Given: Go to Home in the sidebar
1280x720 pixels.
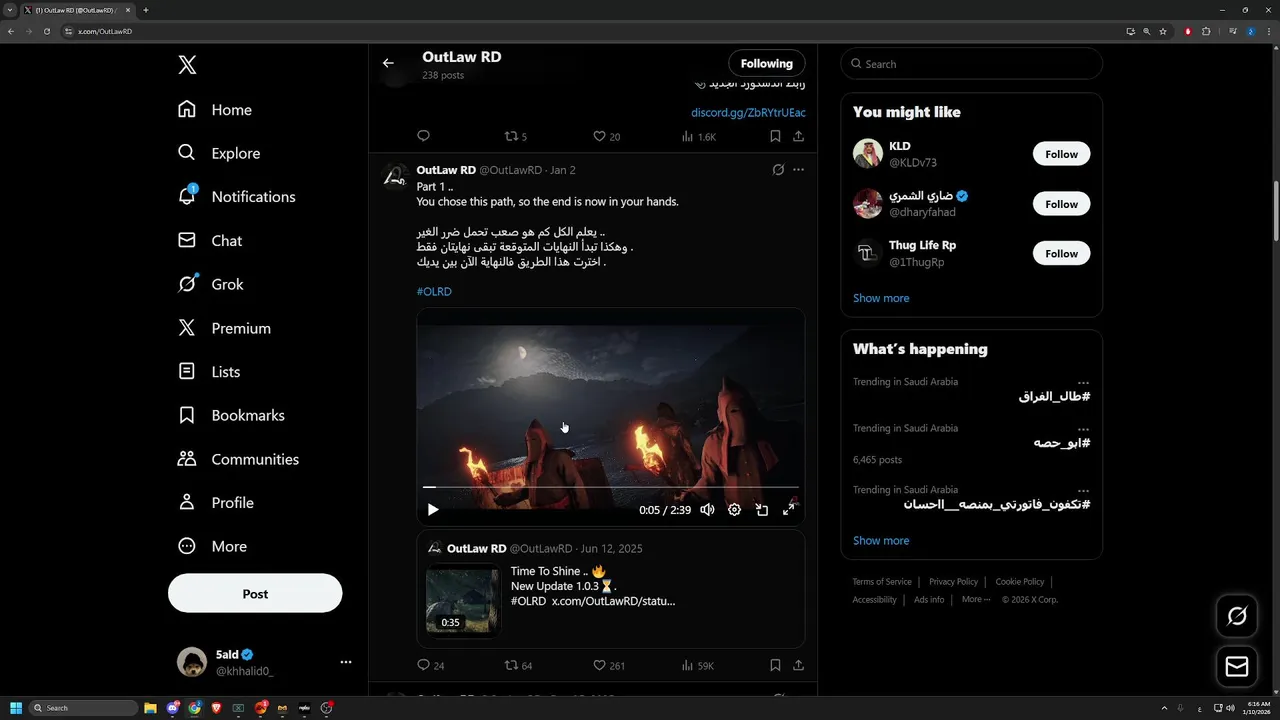Looking at the screenshot, I should coord(215,110).
